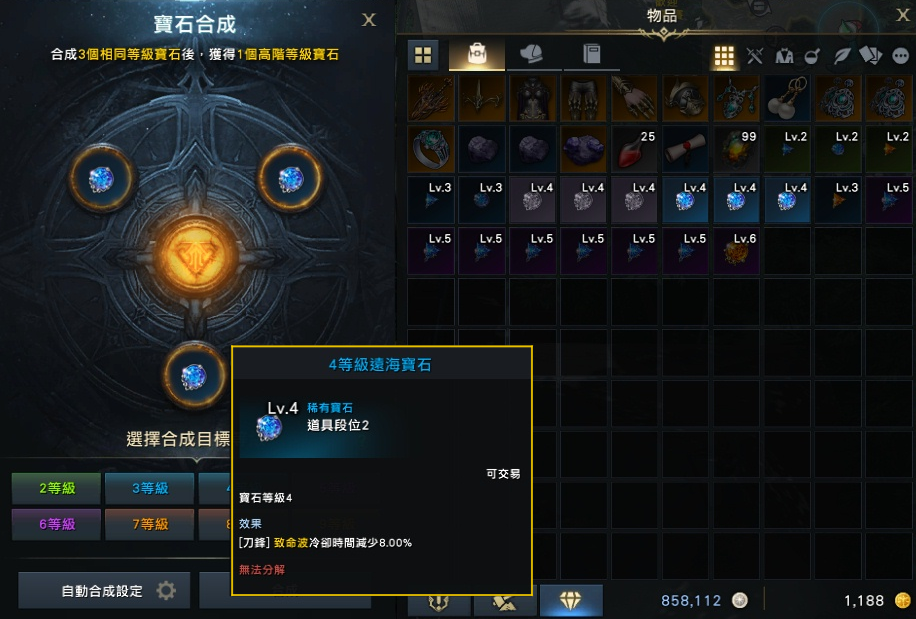Filter inventory by armor outfit icon
Screen dimensions: 916x619
tap(784, 56)
